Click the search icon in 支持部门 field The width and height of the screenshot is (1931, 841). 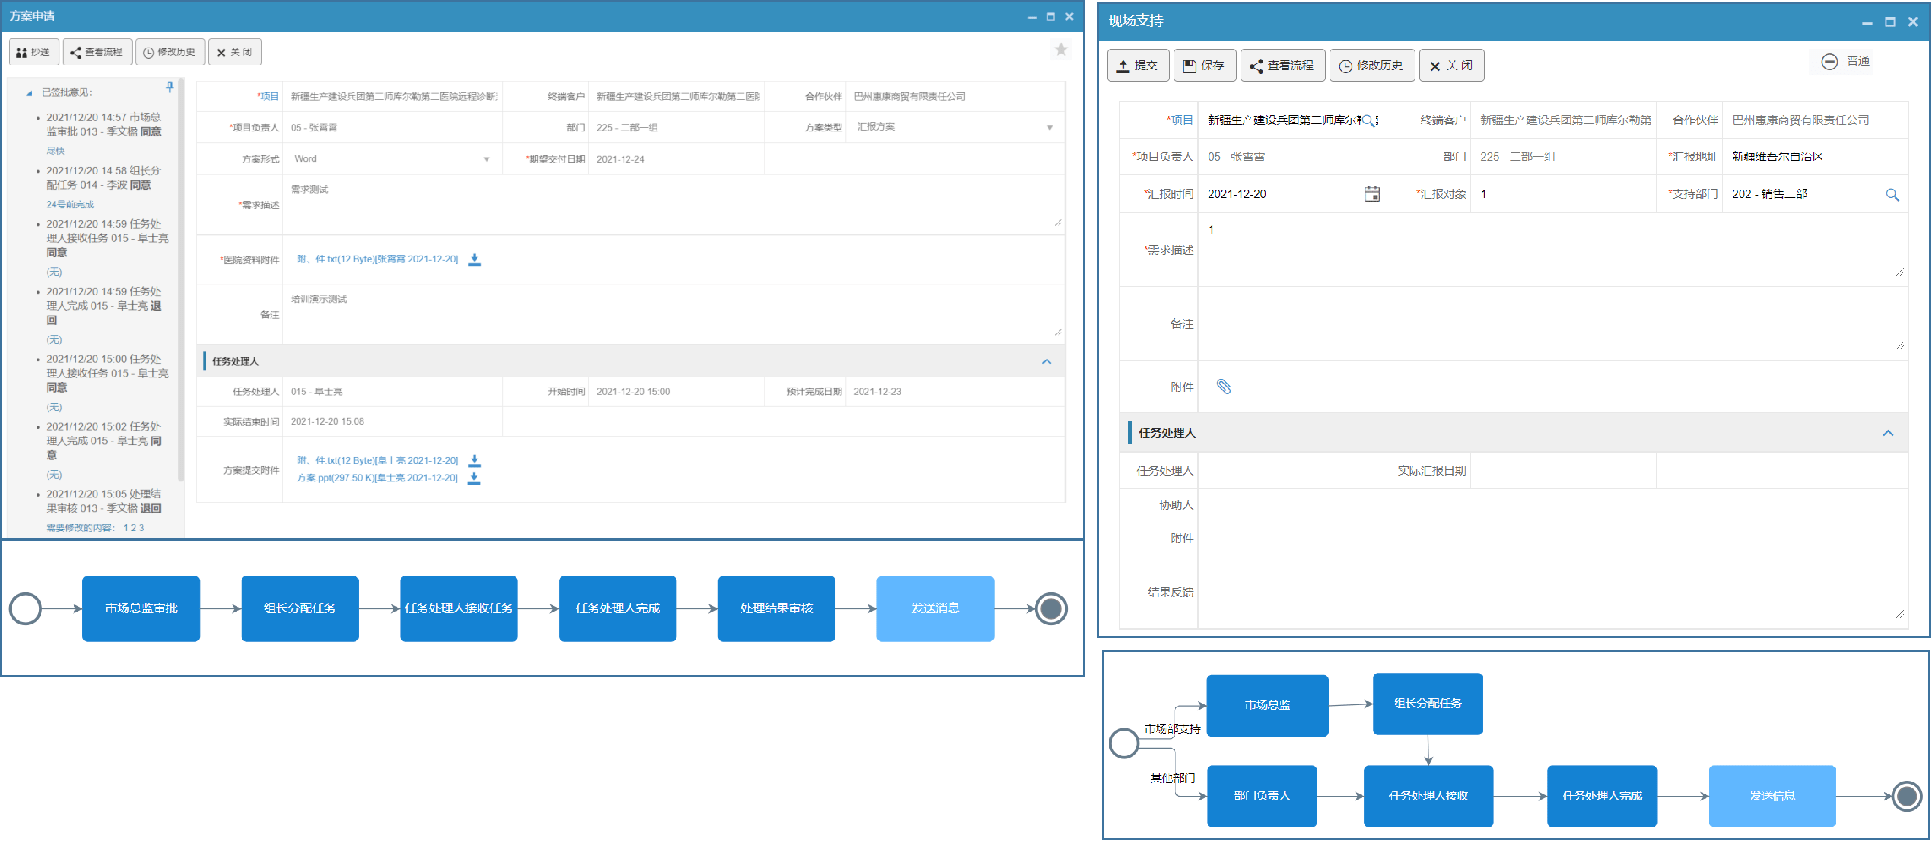(x=1892, y=195)
